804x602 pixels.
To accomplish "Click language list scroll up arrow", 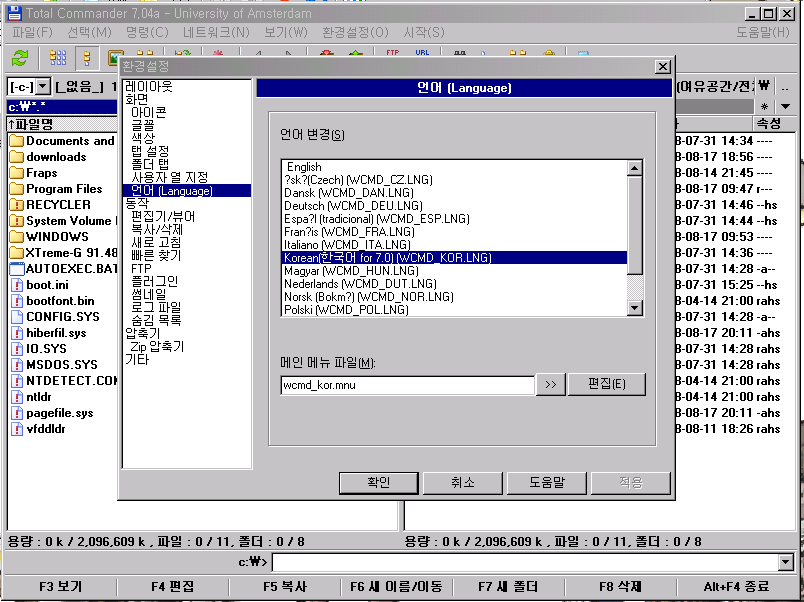I will click(x=635, y=168).
